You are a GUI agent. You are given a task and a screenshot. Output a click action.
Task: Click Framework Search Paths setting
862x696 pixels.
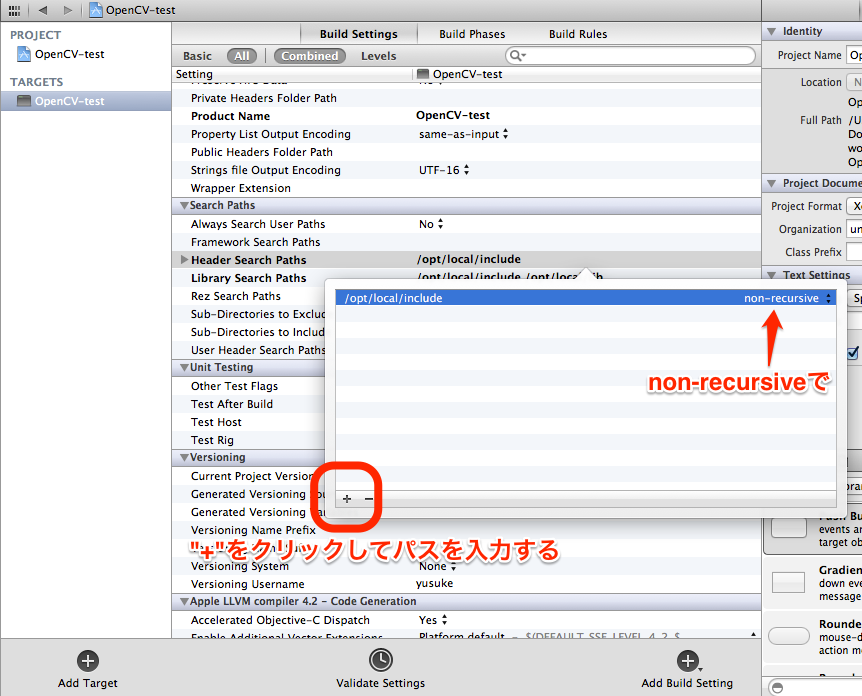coord(255,242)
